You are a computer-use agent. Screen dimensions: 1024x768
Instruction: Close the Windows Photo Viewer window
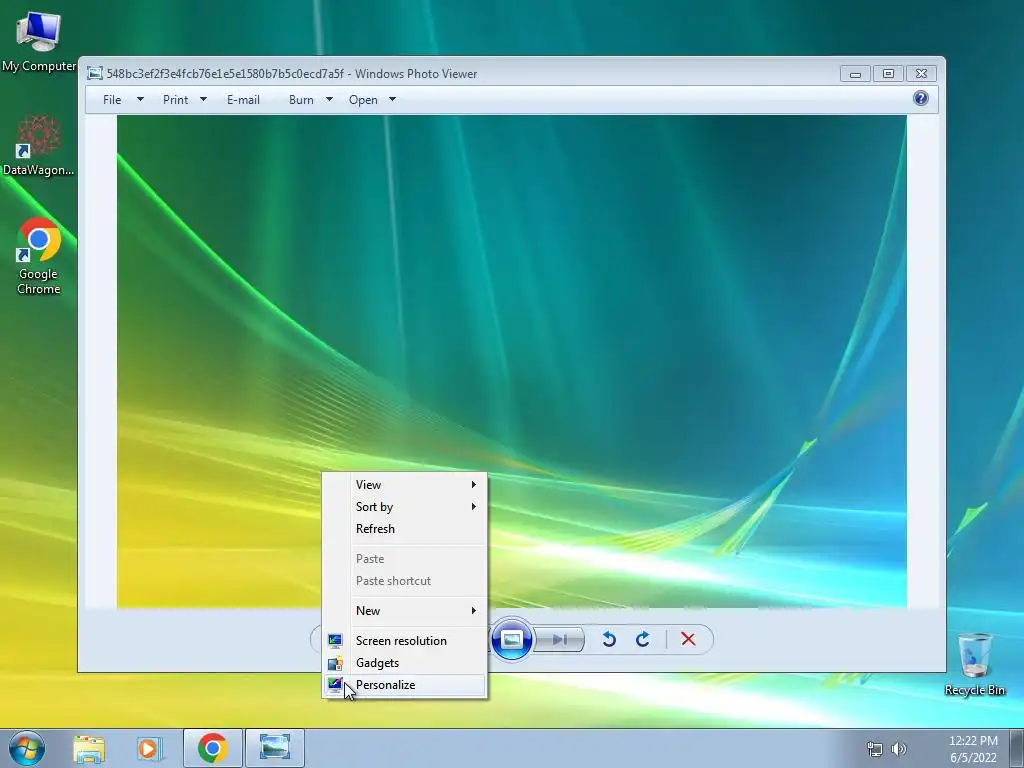coord(921,74)
